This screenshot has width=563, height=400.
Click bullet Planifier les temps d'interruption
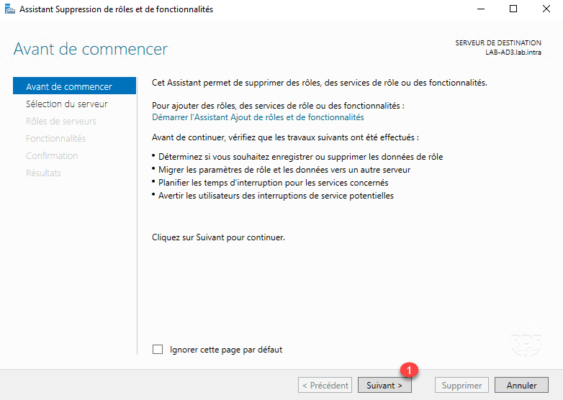[x=273, y=182]
